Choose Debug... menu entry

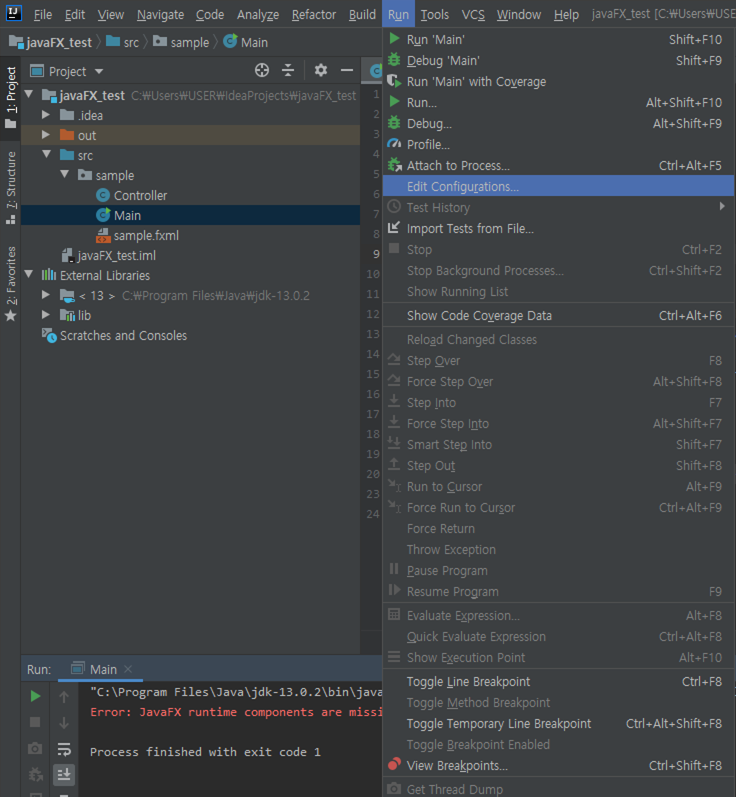tap(558, 124)
